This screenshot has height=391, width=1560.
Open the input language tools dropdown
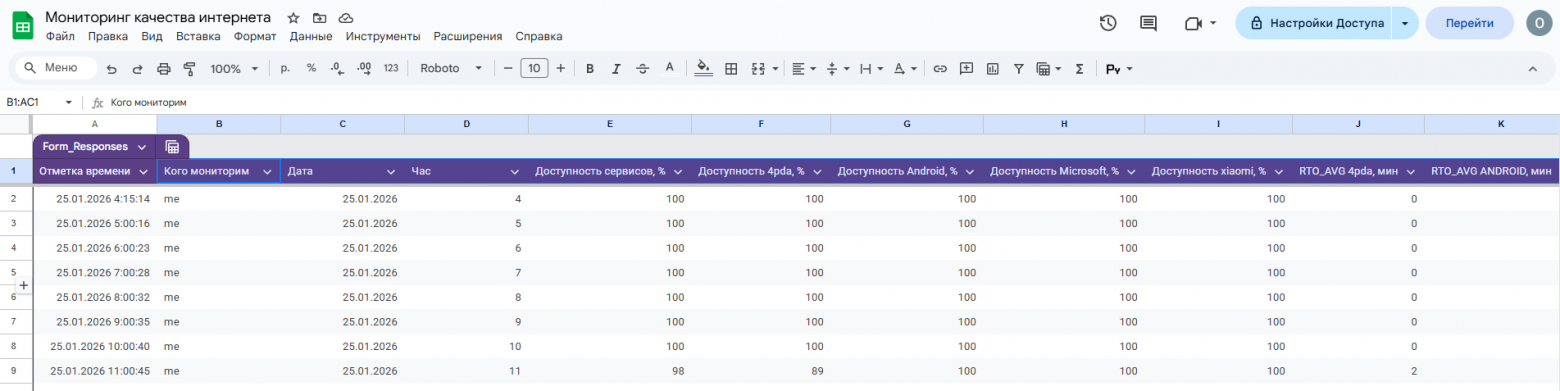coord(1119,69)
